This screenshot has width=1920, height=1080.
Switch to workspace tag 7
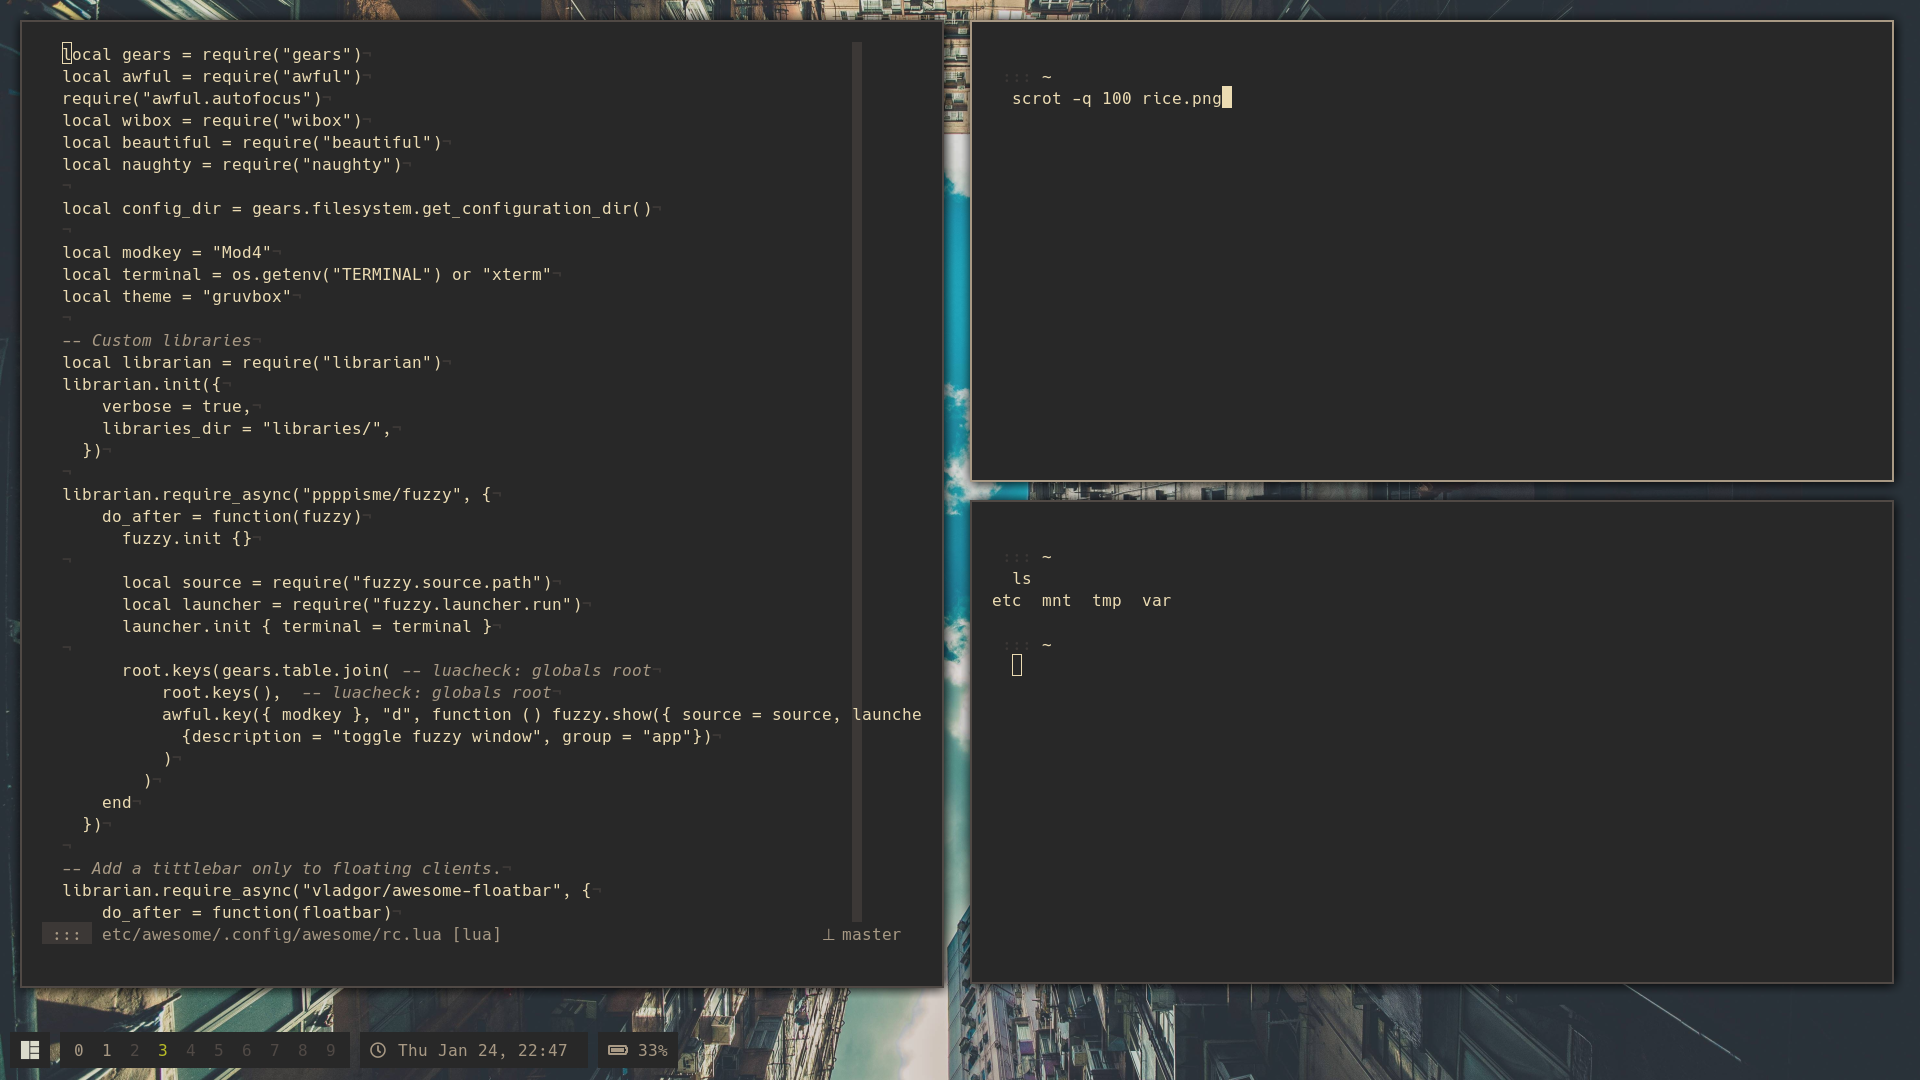click(275, 1050)
